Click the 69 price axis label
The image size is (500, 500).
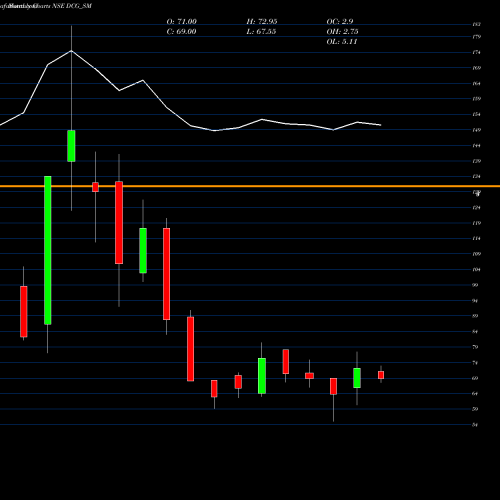(x=476, y=378)
